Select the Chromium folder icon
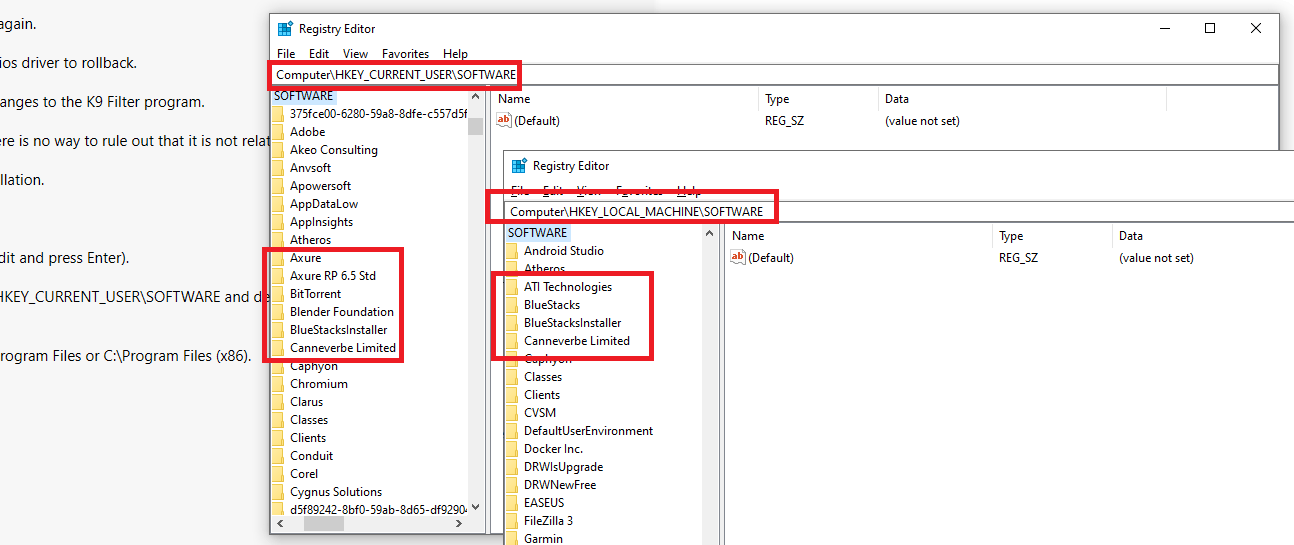Viewport: 1294px width, 545px height. click(278, 384)
